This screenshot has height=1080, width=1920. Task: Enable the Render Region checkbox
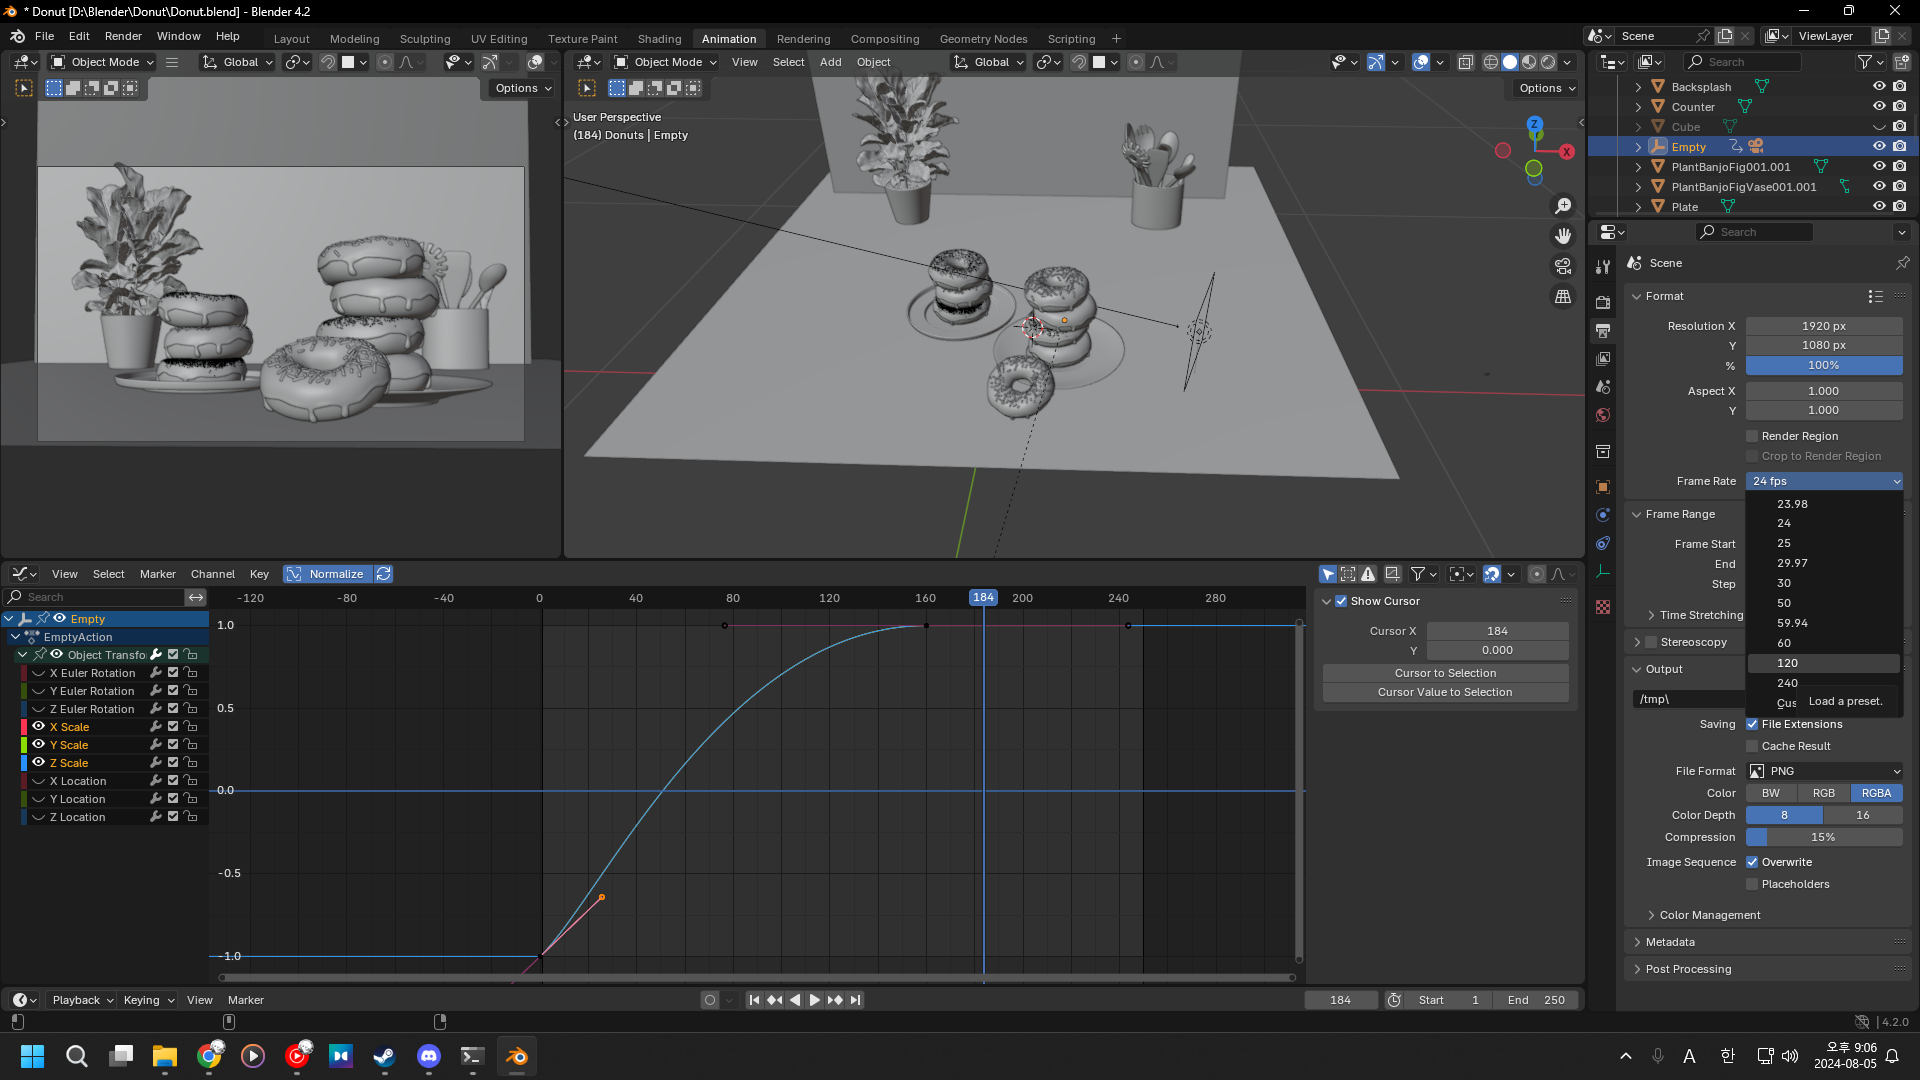(x=1752, y=436)
